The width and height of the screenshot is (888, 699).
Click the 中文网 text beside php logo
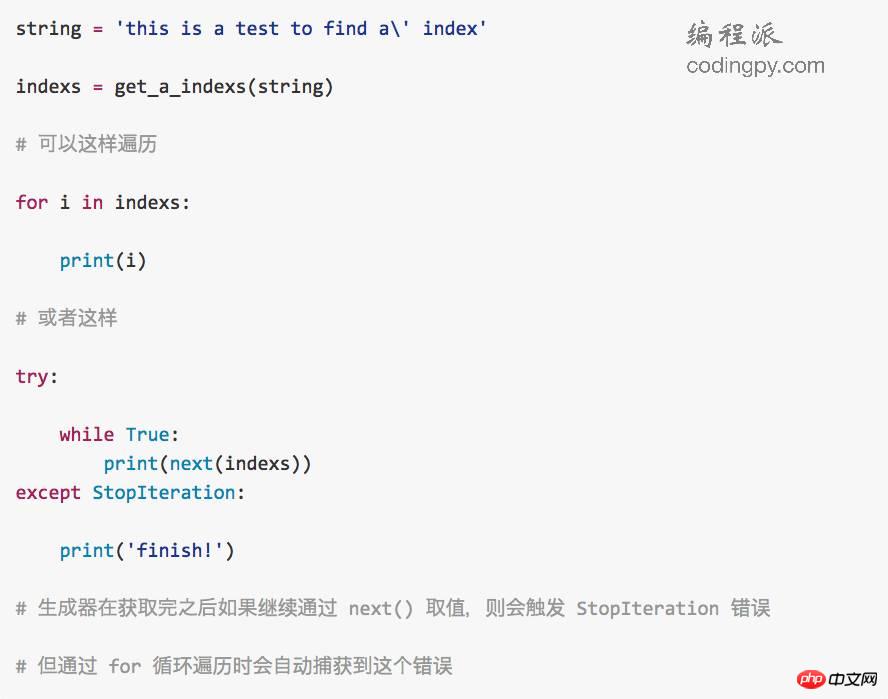[x=852, y=679]
